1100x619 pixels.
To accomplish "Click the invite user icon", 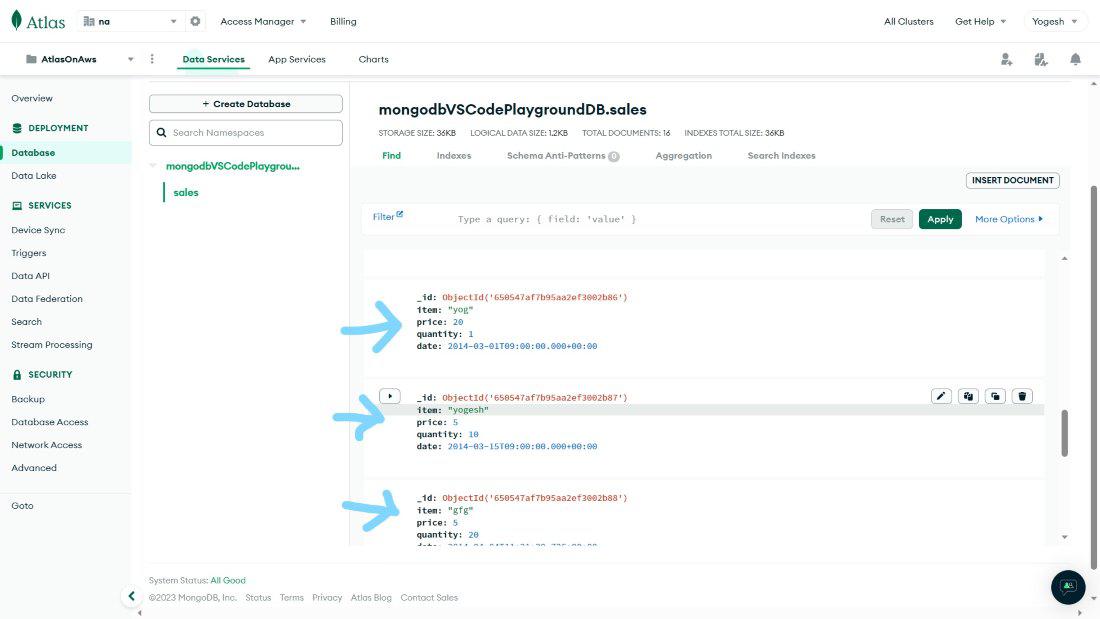I will coord(1007,60).
